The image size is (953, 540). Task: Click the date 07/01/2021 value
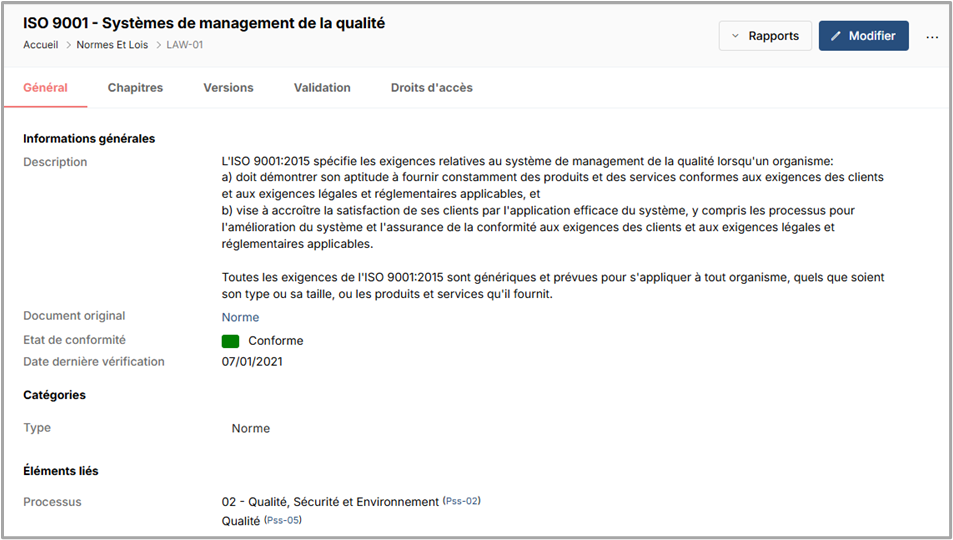point(252,362)
